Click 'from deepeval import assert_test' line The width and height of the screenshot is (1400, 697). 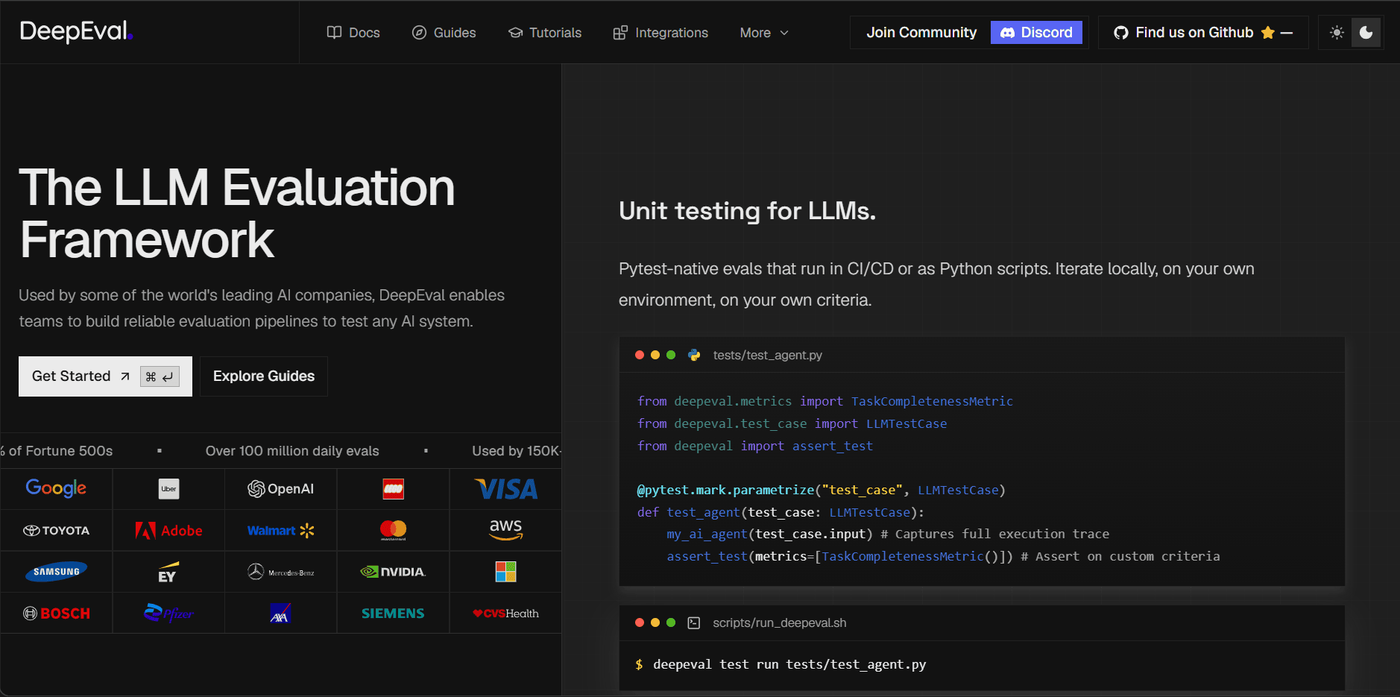[755, 446]
